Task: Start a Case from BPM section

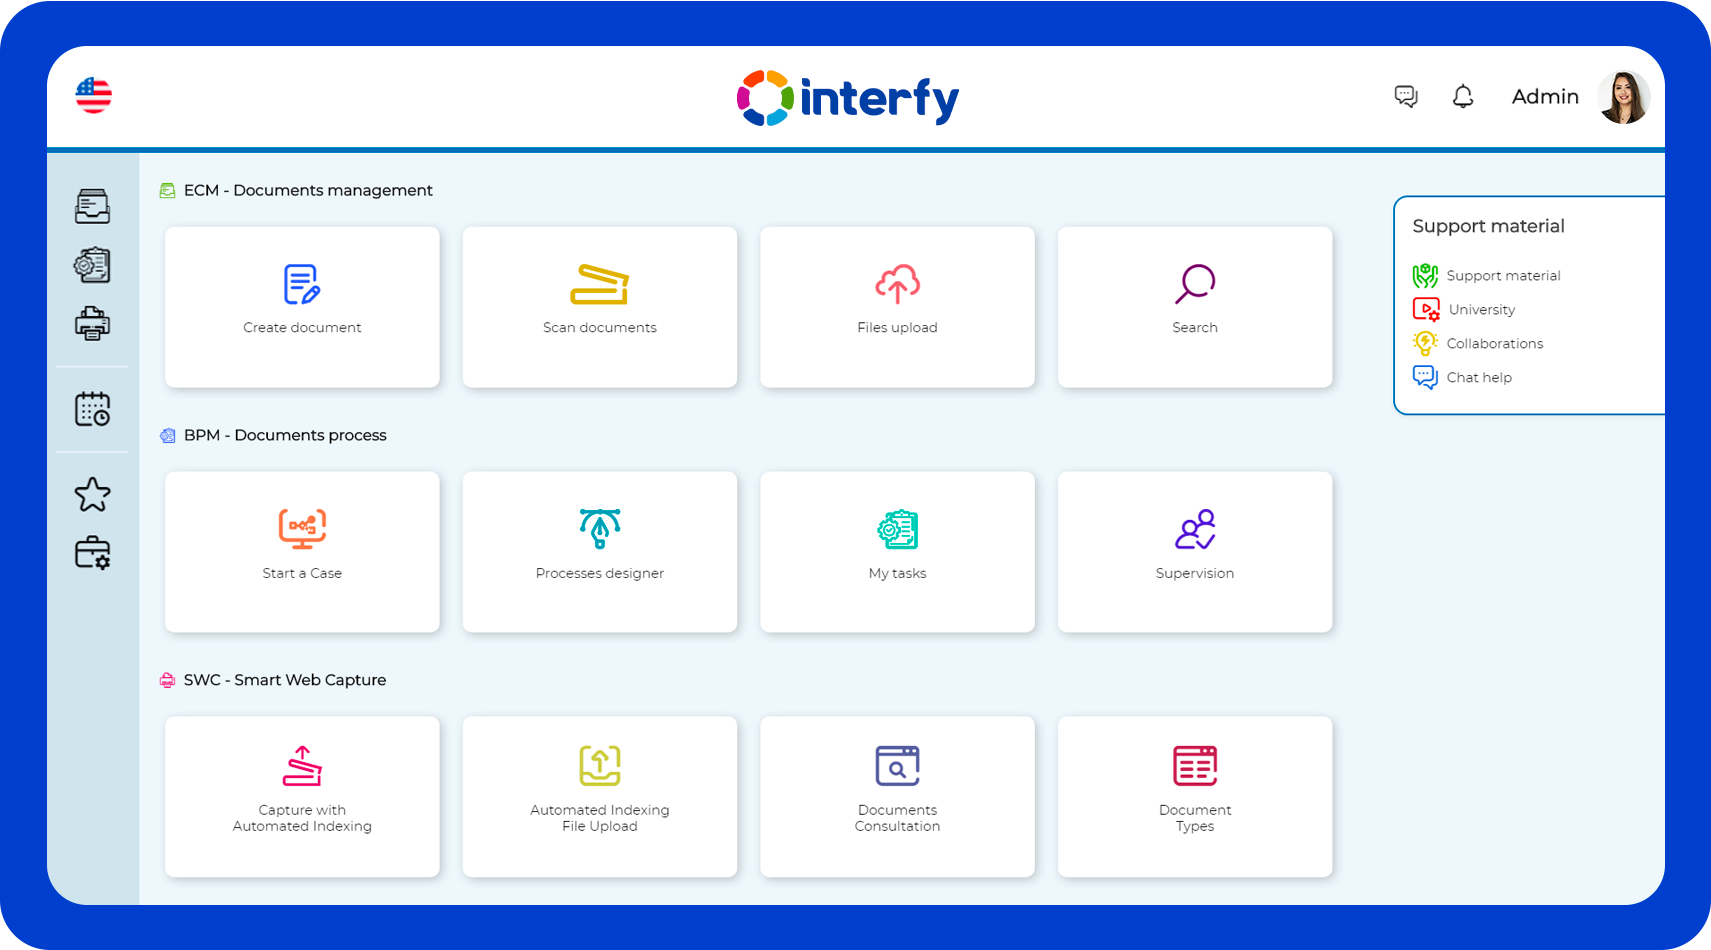Action: coord(301,550)
